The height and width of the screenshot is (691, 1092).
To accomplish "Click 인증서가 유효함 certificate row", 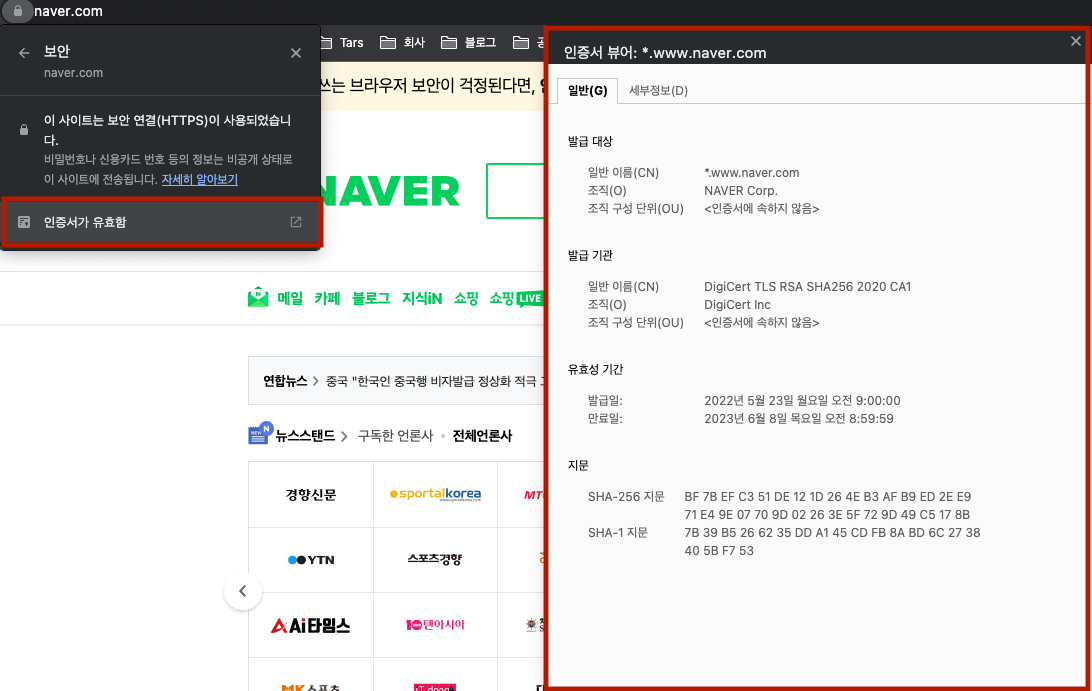I will pos(161,222).
